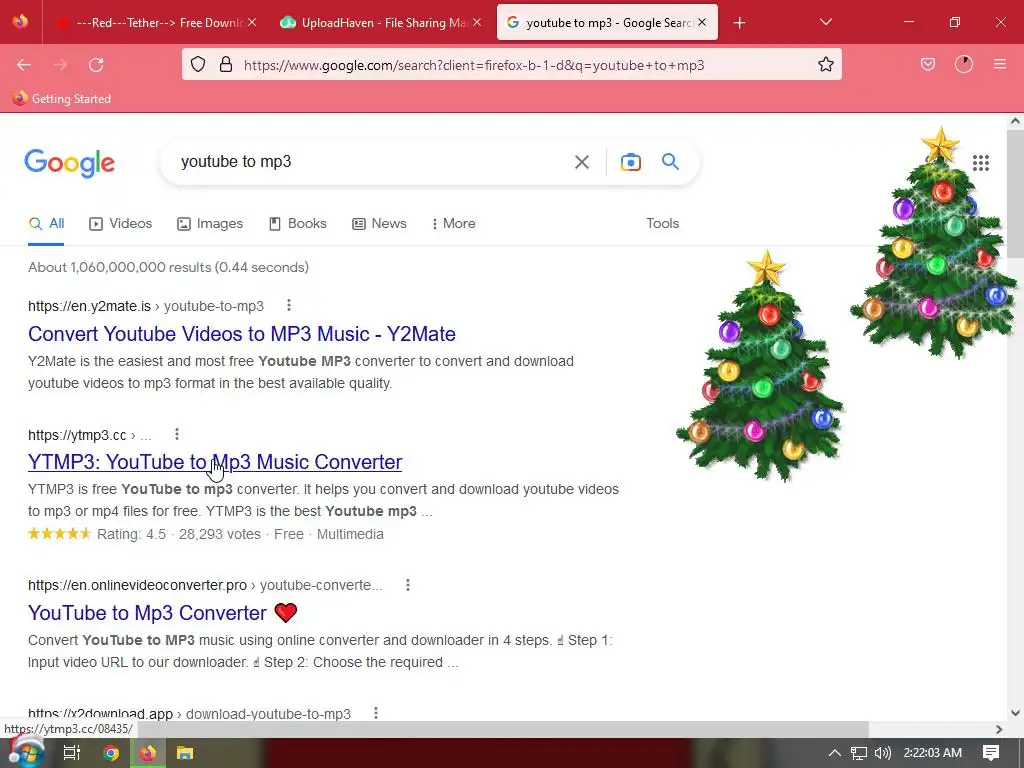
Task: Search by image with camera icon
Action: click(630, 162)
